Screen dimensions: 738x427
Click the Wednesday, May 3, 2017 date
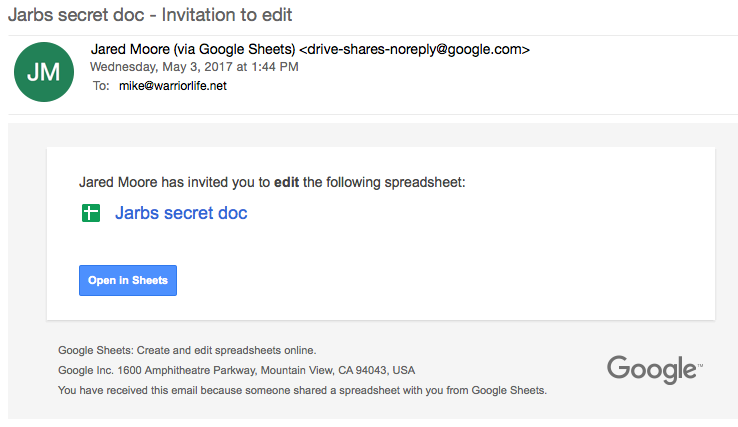tap(158, 67)
